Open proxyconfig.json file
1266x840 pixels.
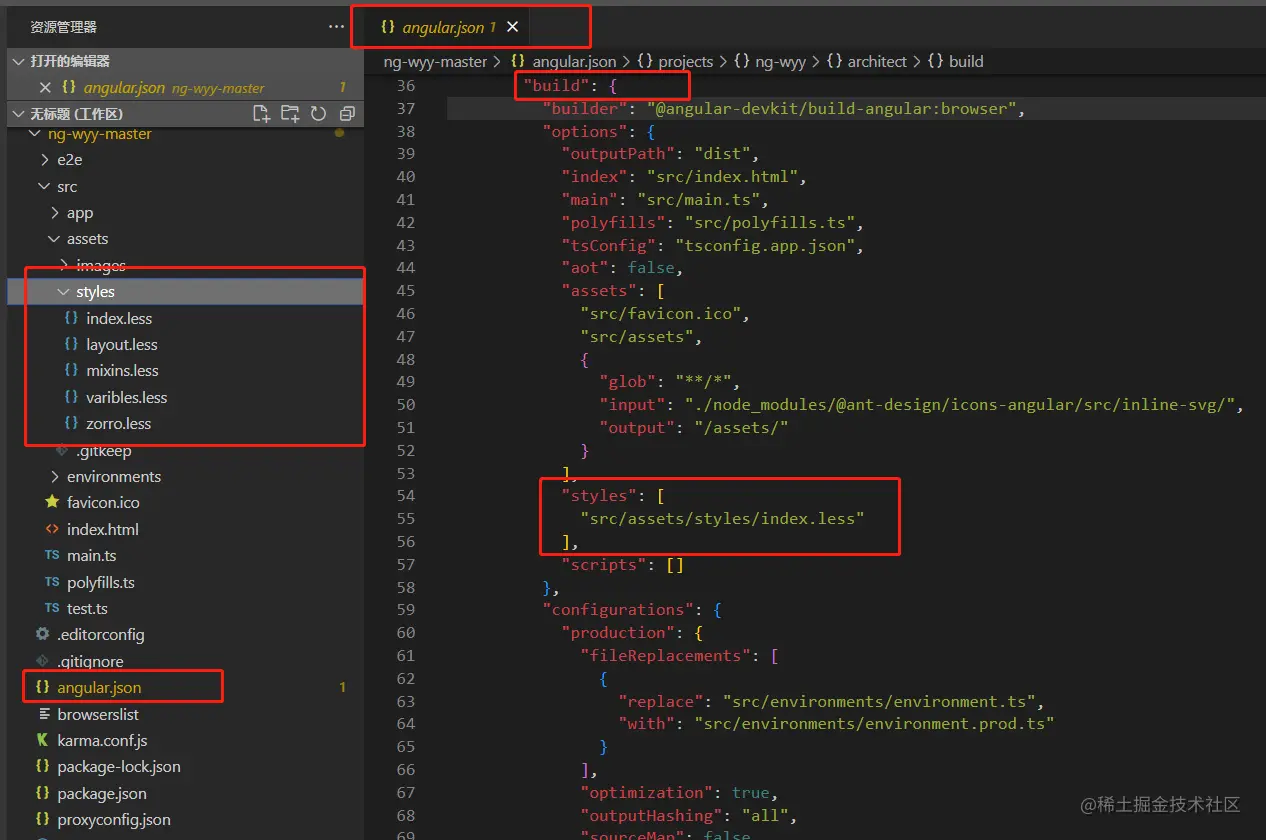[114, 820]
